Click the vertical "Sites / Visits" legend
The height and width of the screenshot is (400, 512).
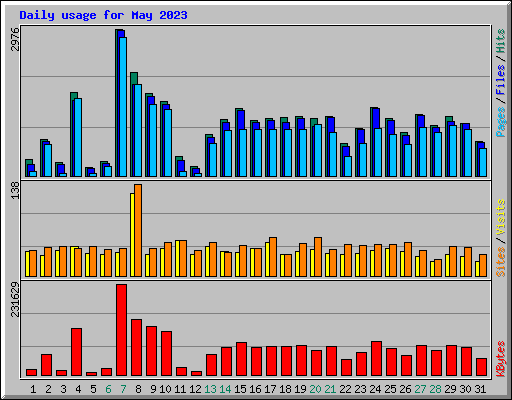500,238
